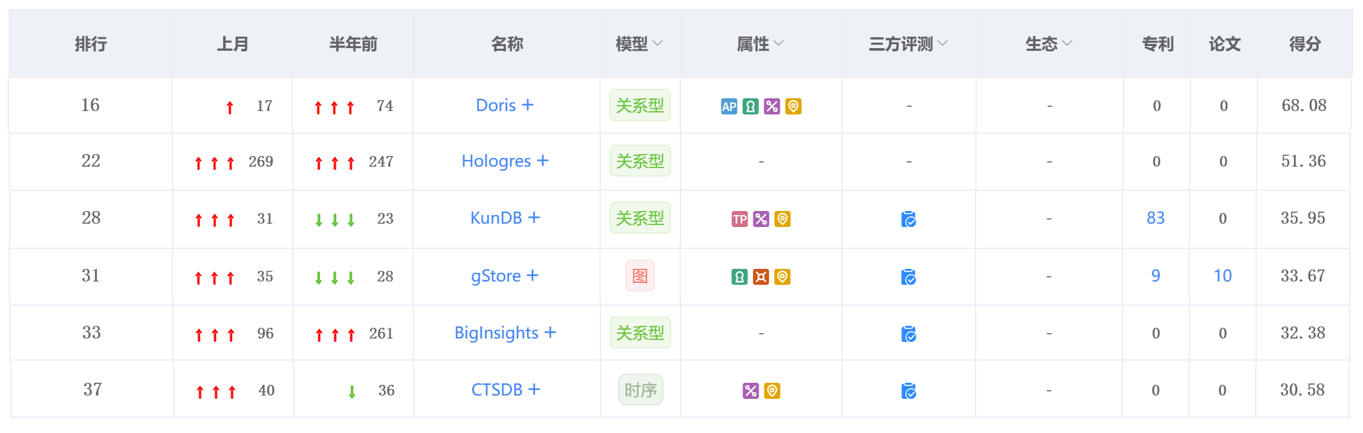Click gStore paper count 10
1363x433 pixels.
coord(1222,276)
